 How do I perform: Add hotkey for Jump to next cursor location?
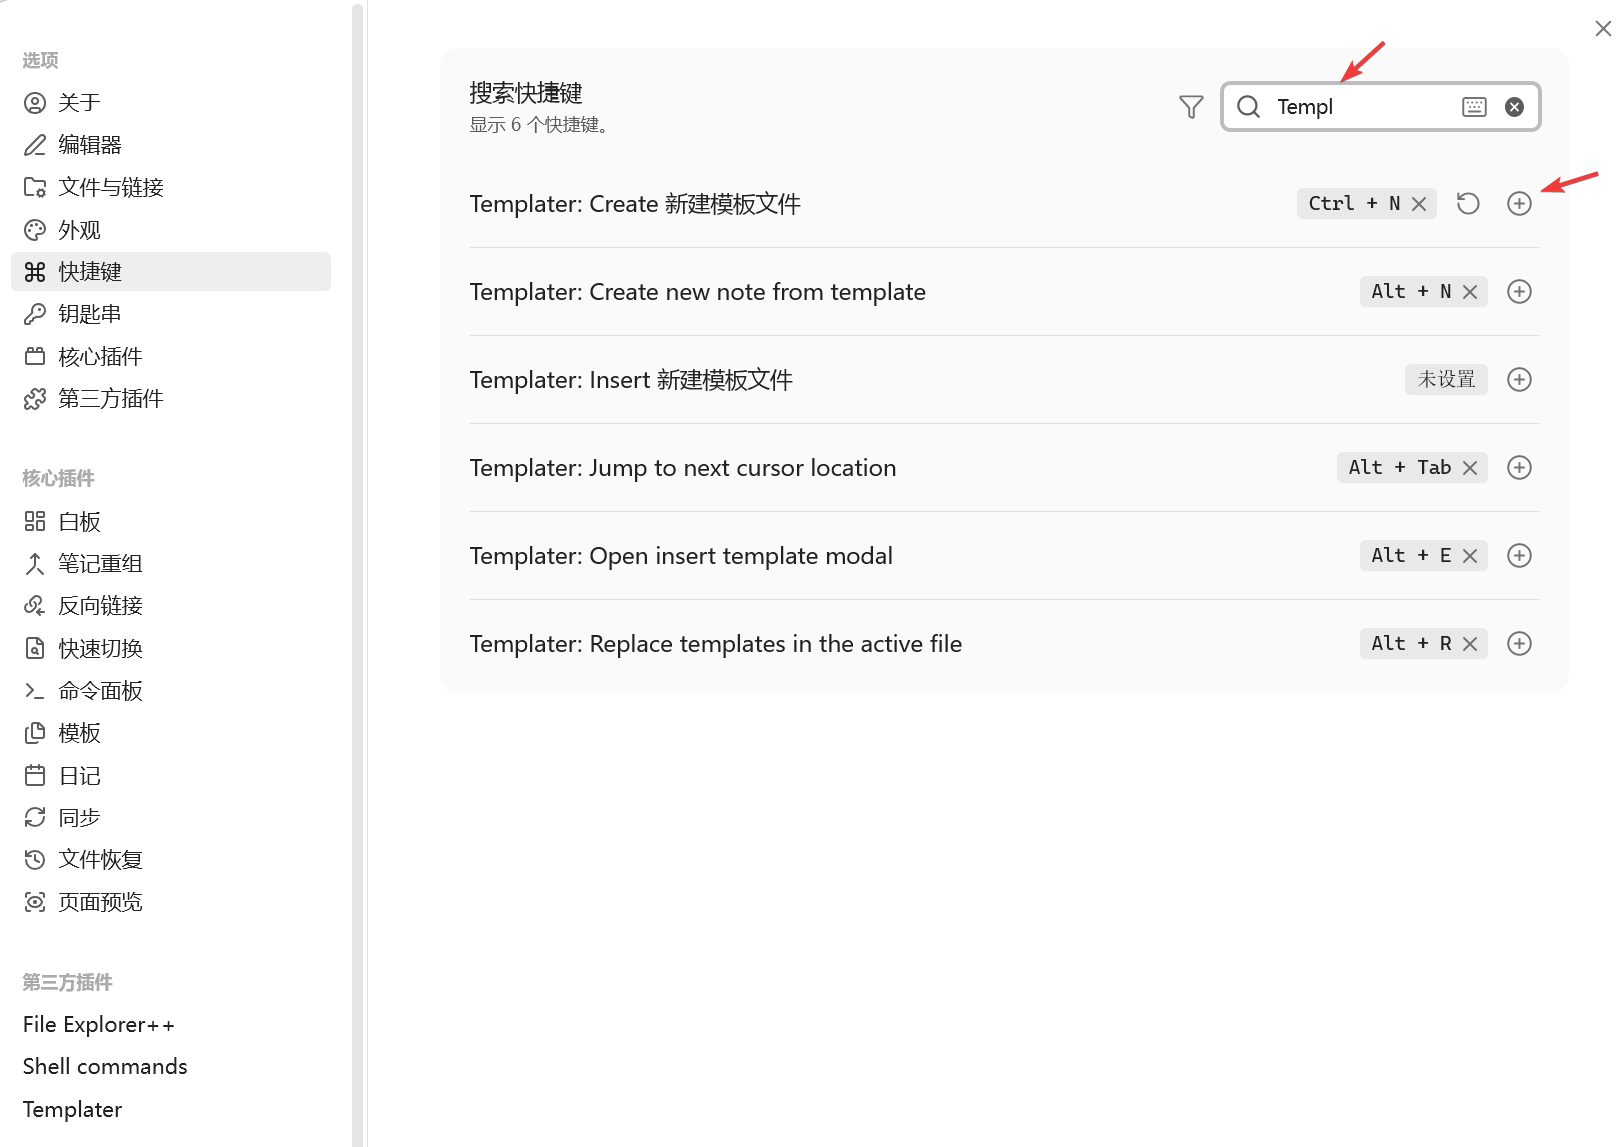(1519, 468)
